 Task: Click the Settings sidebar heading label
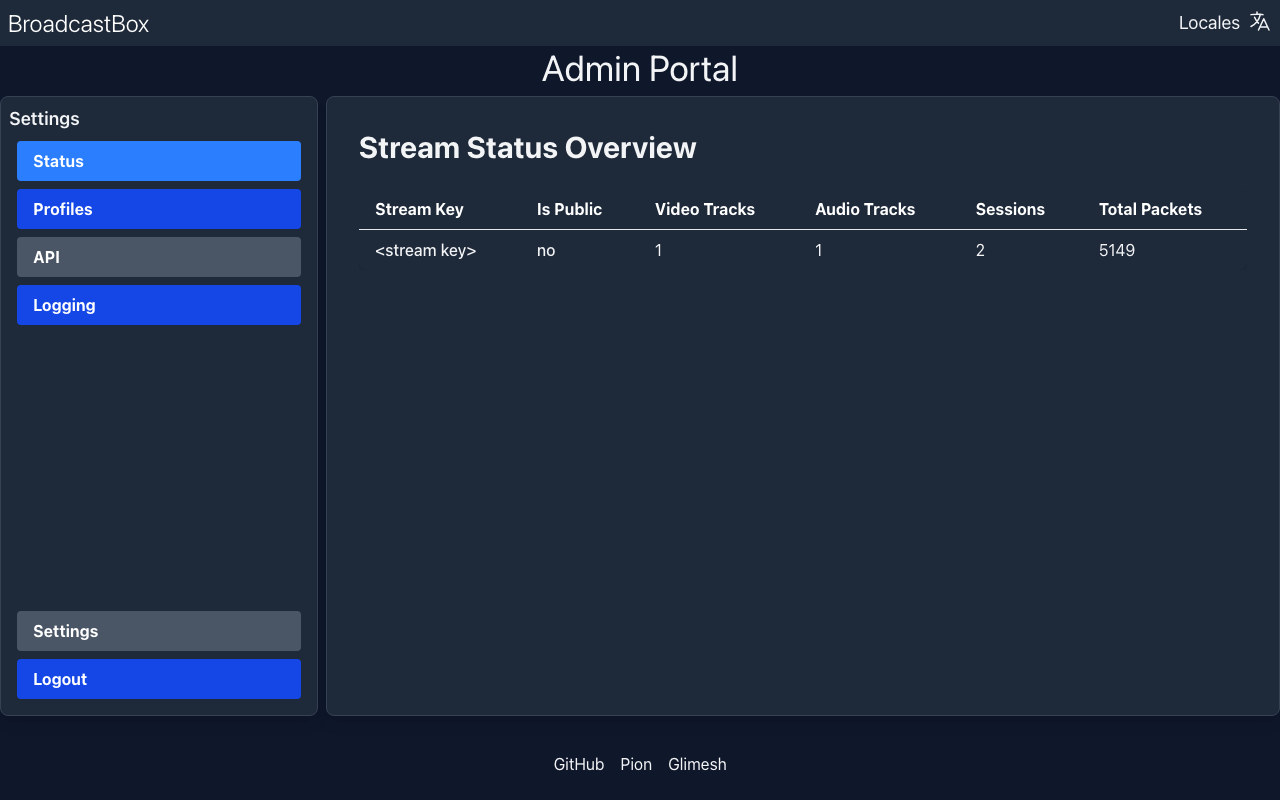pyautogui.click(x=44, y=119)
